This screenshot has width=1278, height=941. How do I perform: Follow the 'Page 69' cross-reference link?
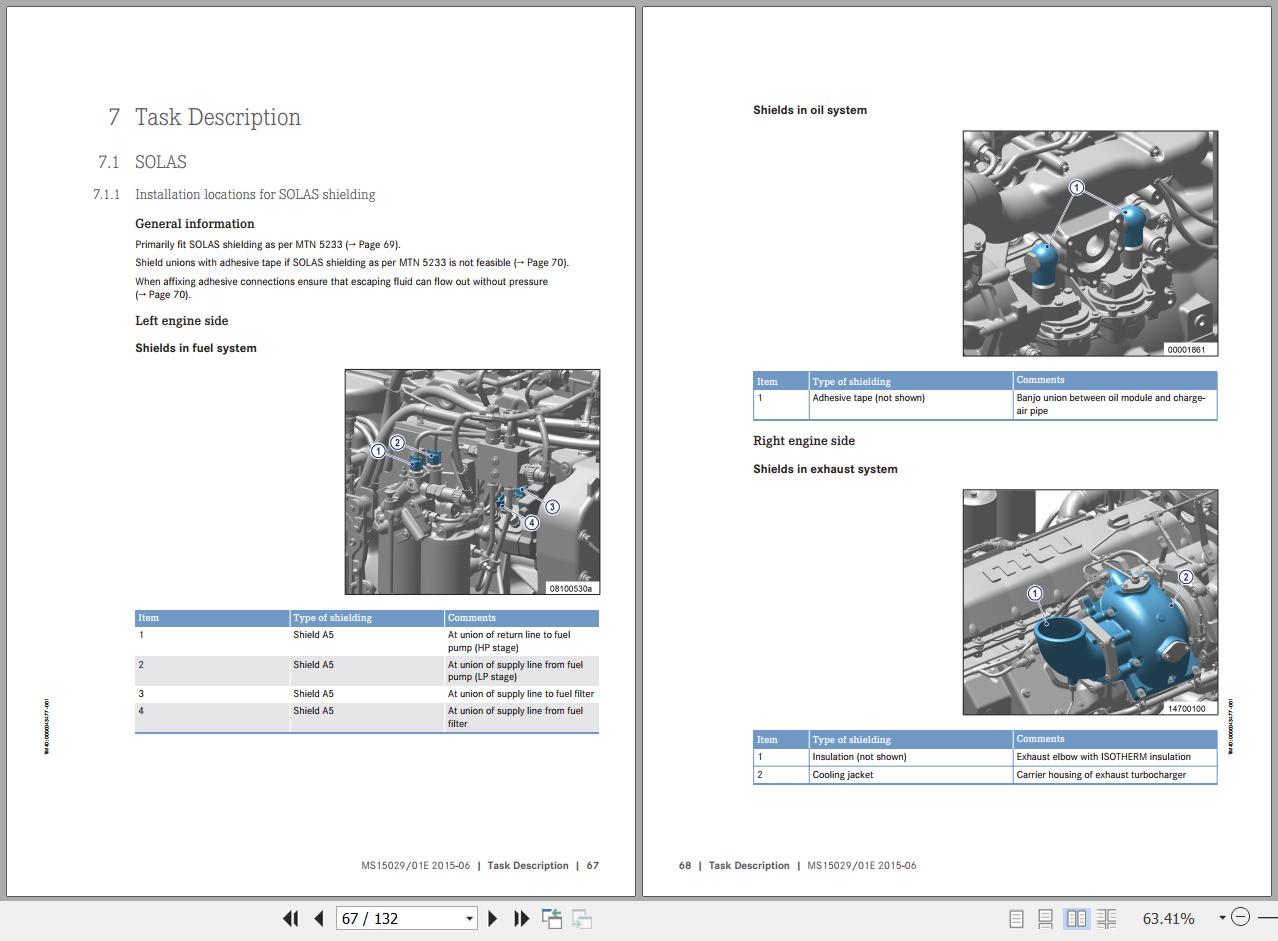coord(375,244)
